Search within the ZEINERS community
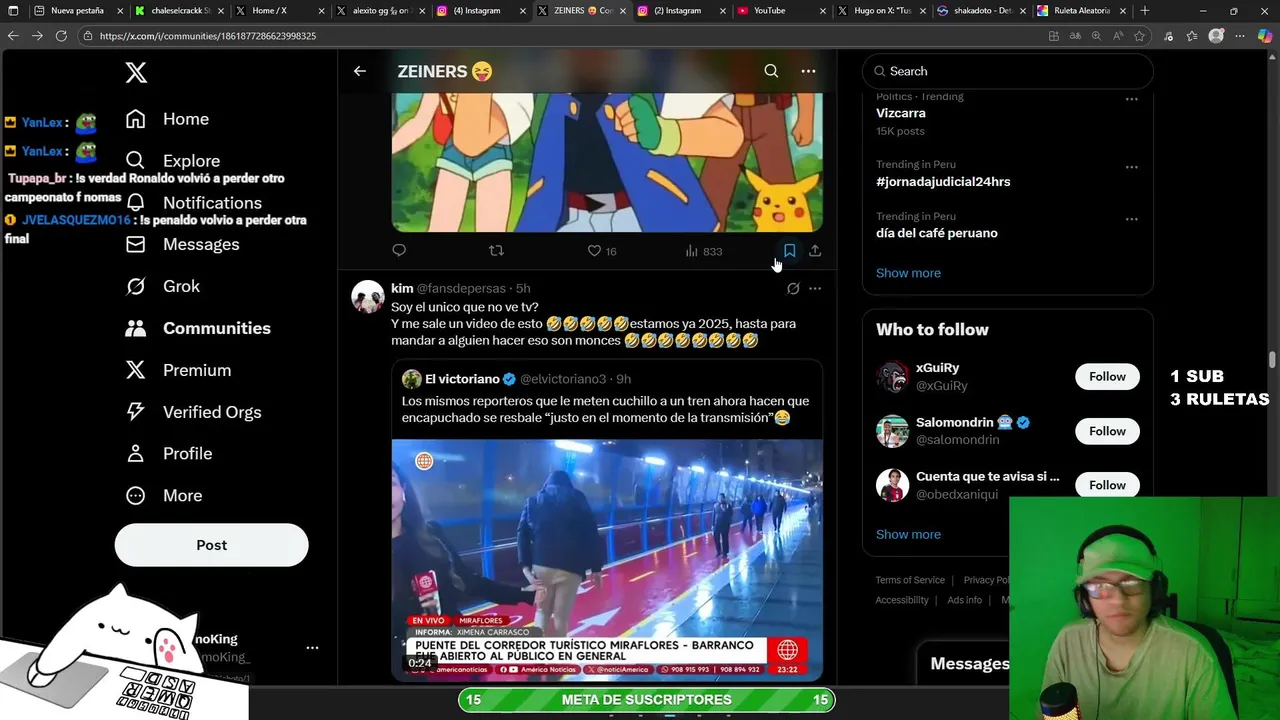This screenshot has width=1280, height=720. (771, 71)
